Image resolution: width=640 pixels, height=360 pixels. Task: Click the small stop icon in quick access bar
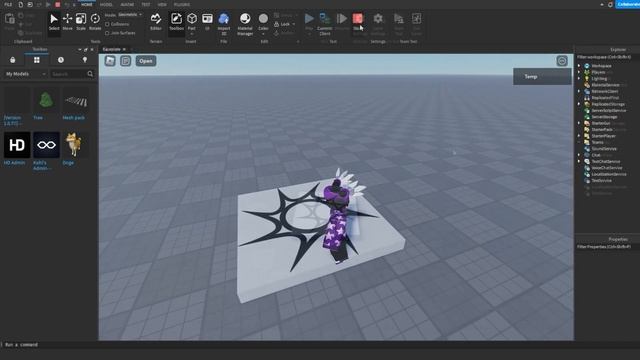(58, 4)
